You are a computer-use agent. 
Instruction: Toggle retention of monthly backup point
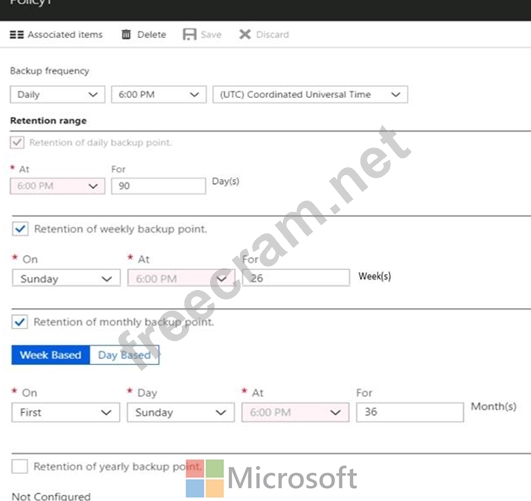pyautogui.click(x=20, y=322)
